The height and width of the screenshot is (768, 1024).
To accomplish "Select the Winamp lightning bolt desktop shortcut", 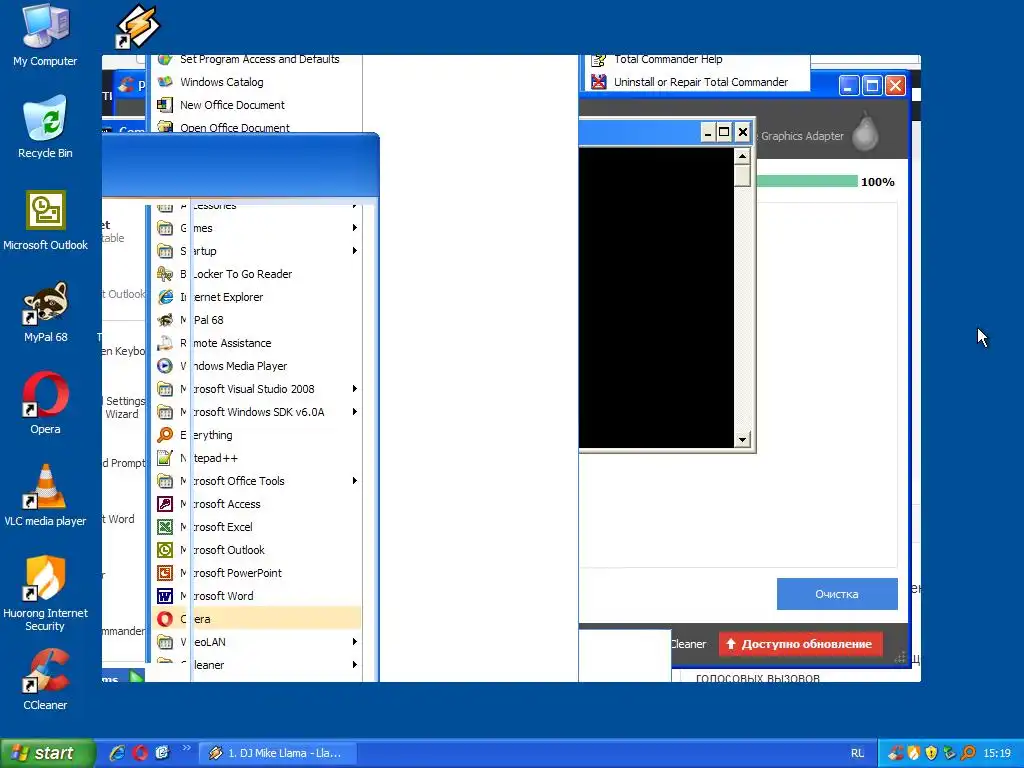I will click(x=138, y=26).
